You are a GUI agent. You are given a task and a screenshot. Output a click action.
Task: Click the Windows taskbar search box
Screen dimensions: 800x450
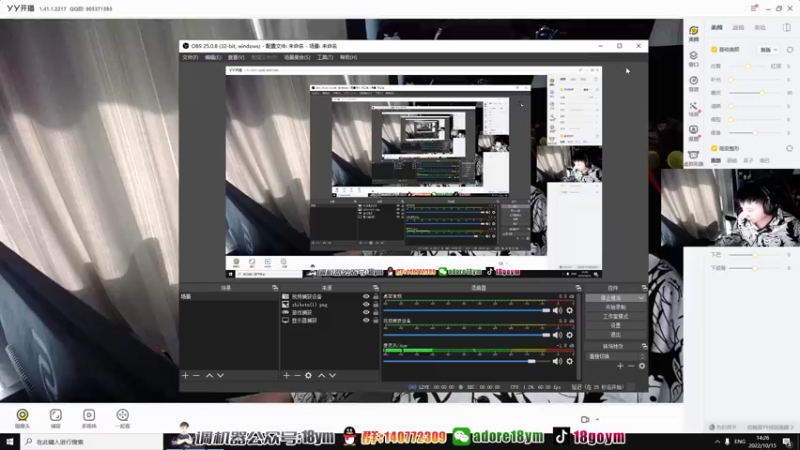coord(92,441)
